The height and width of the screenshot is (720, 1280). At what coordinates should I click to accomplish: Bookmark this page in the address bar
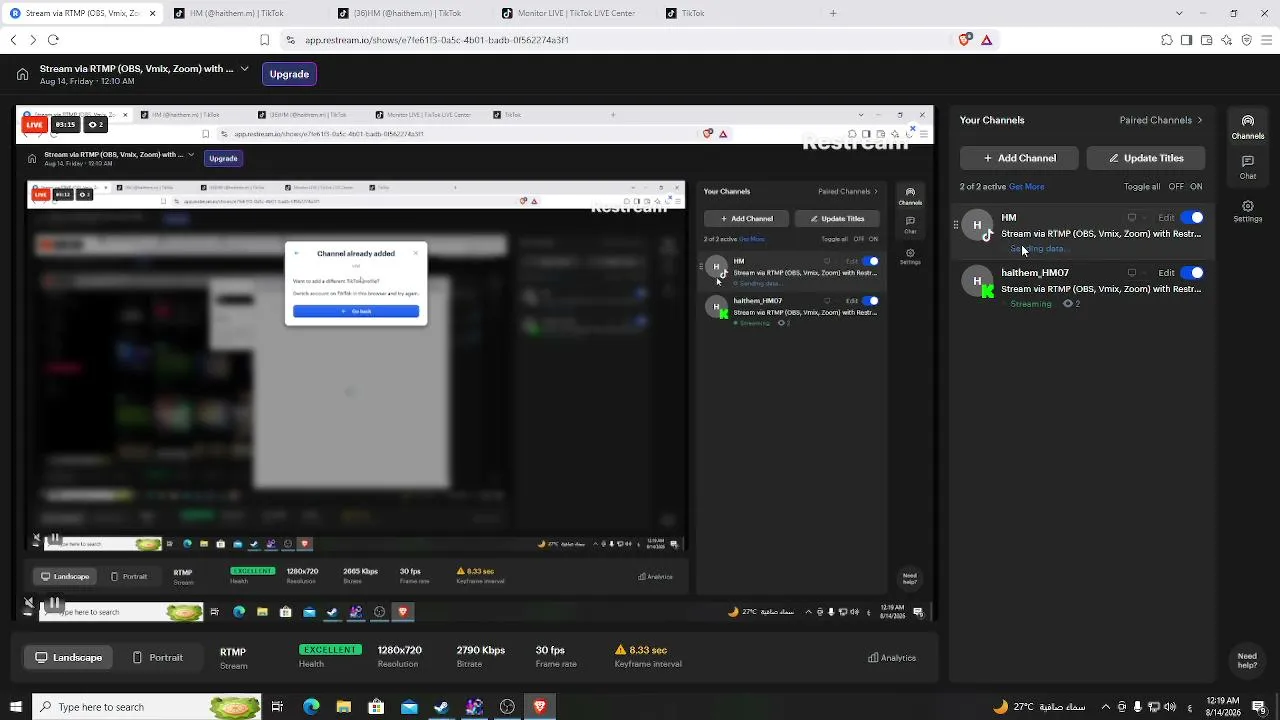tap(264, 40)
